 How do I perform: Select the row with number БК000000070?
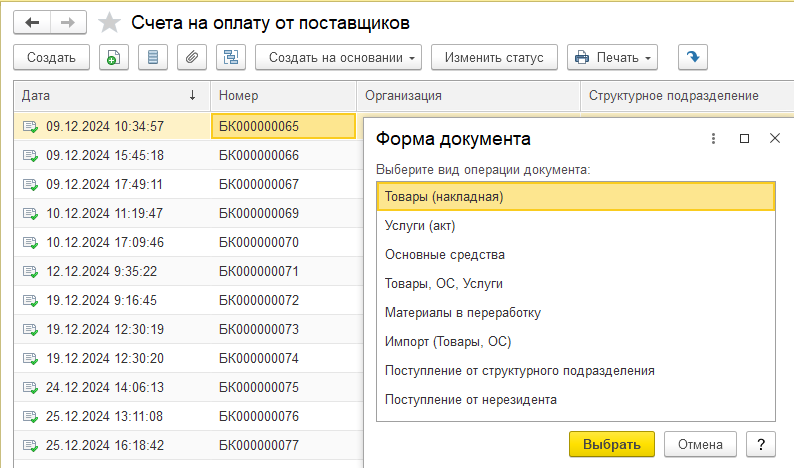(x=259, y=242)
